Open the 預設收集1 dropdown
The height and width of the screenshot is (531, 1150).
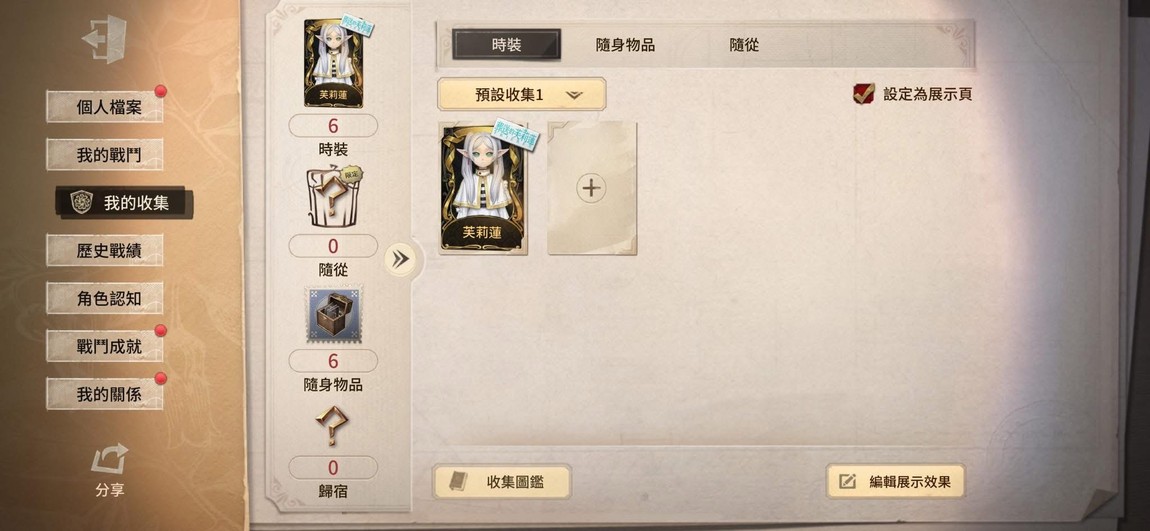521,95
